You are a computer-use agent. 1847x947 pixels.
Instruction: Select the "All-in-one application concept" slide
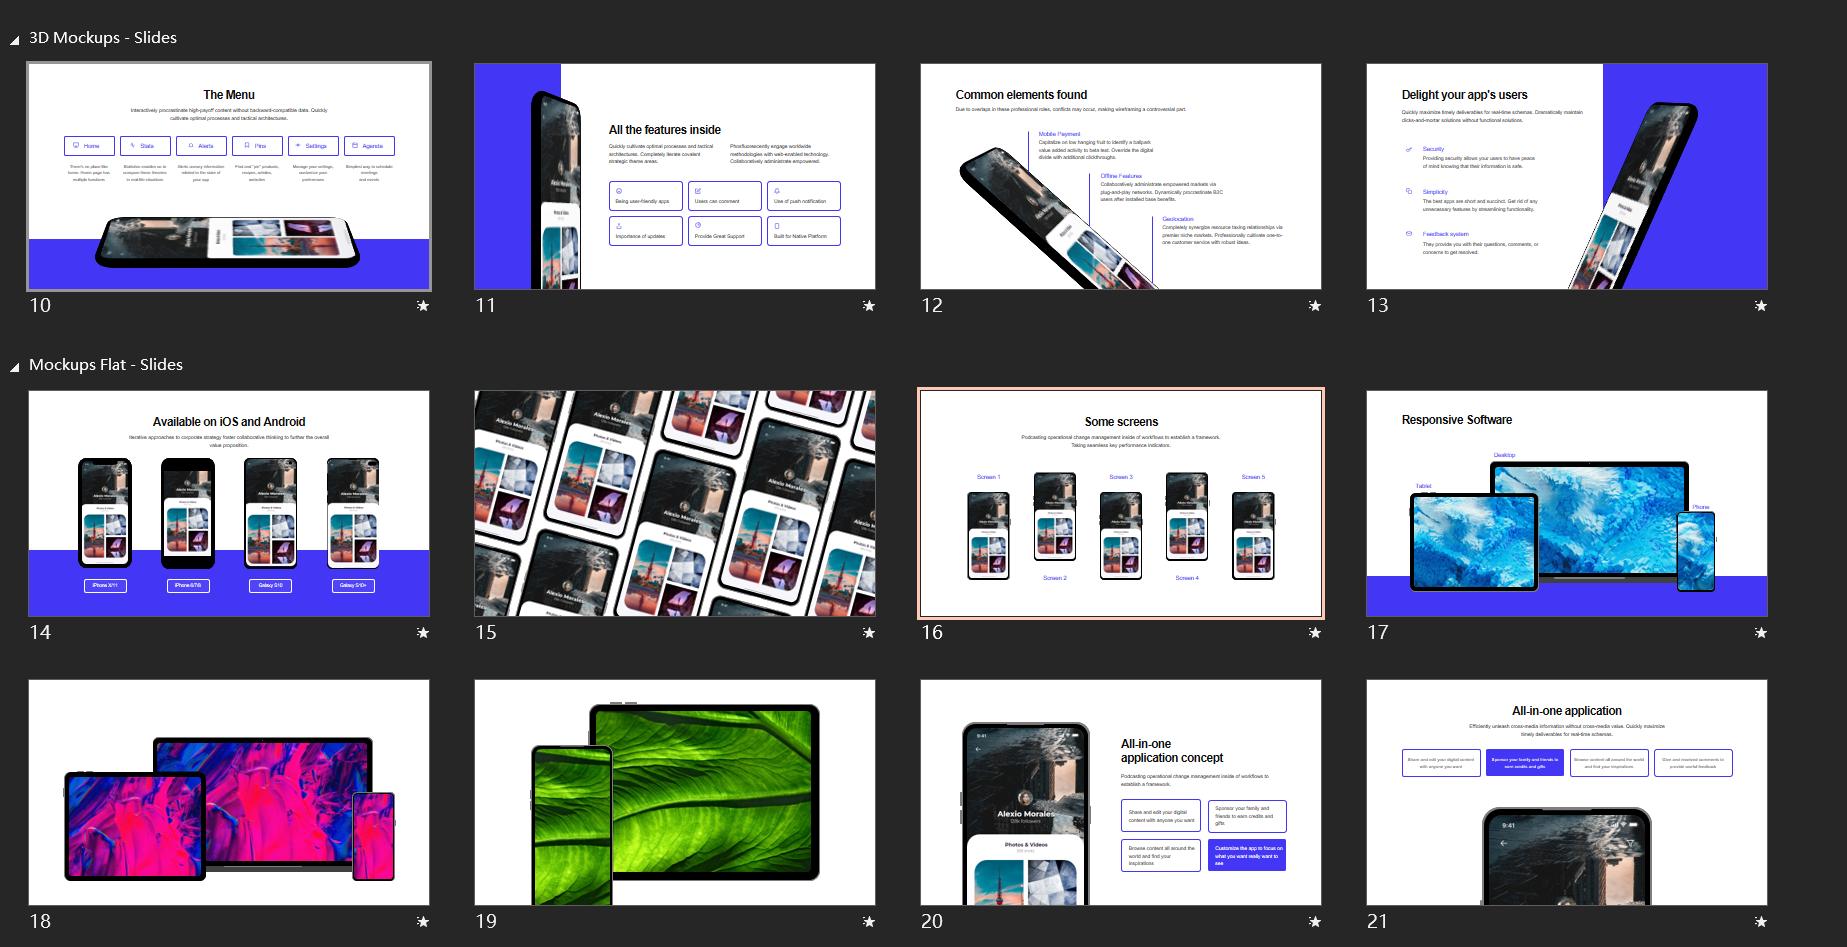pyautogui.click(x=1121, y=793)
